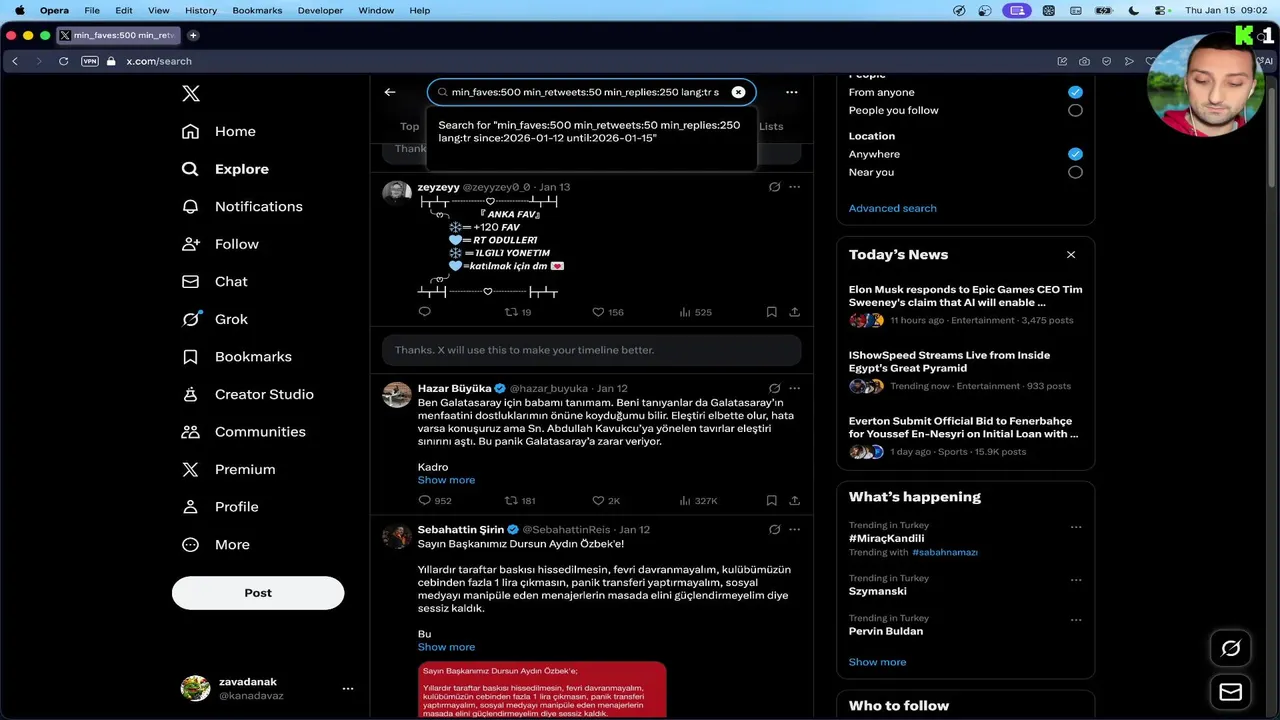Open IShowSpeed Great Pyramid news story
The height and width of the screenshot is (720, 1280).
[965, 370]
